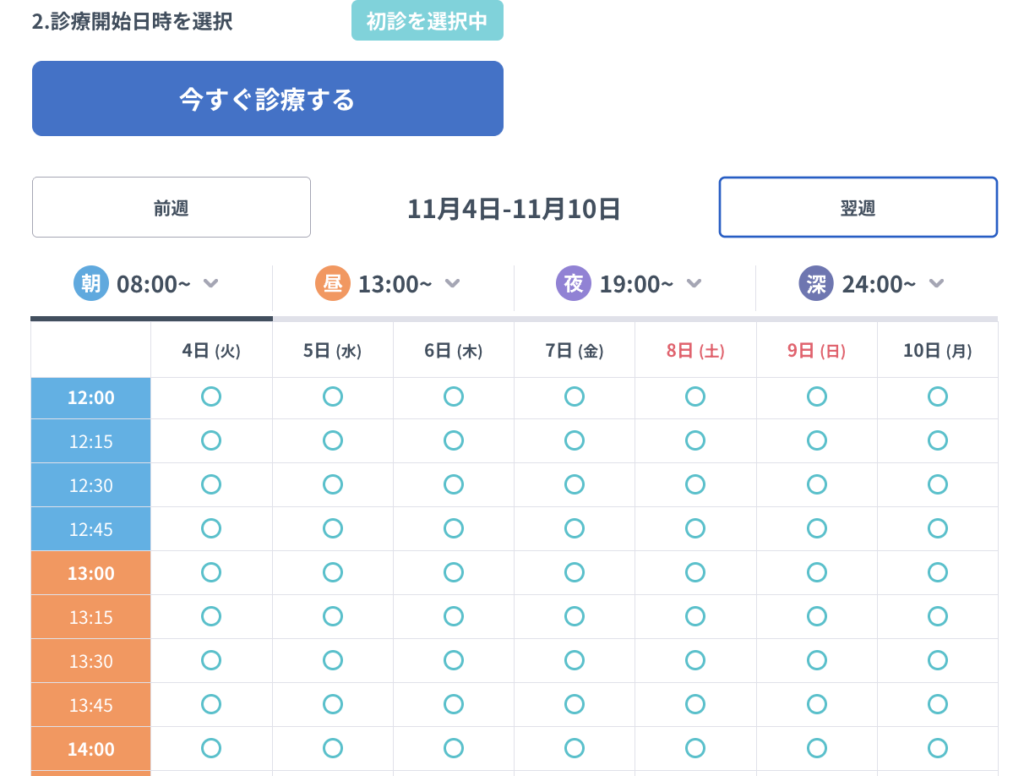1024x776 pixels.
Task: Pick the 14:00 slot on 10日 (月)
Action: point(937,748)
